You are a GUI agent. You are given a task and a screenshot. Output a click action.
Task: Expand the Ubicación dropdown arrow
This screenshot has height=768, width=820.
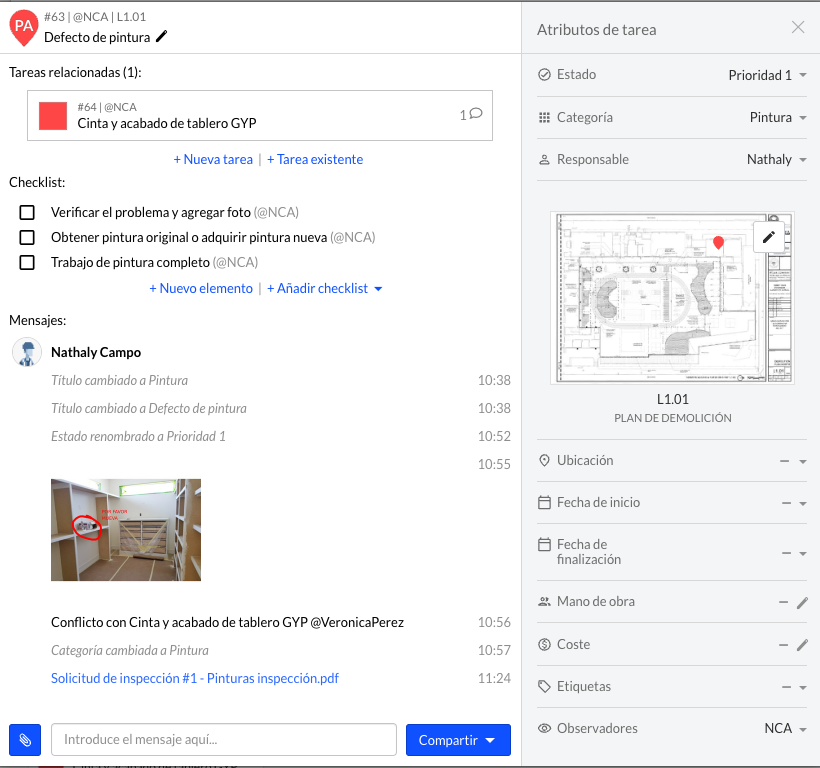point(803,462)
